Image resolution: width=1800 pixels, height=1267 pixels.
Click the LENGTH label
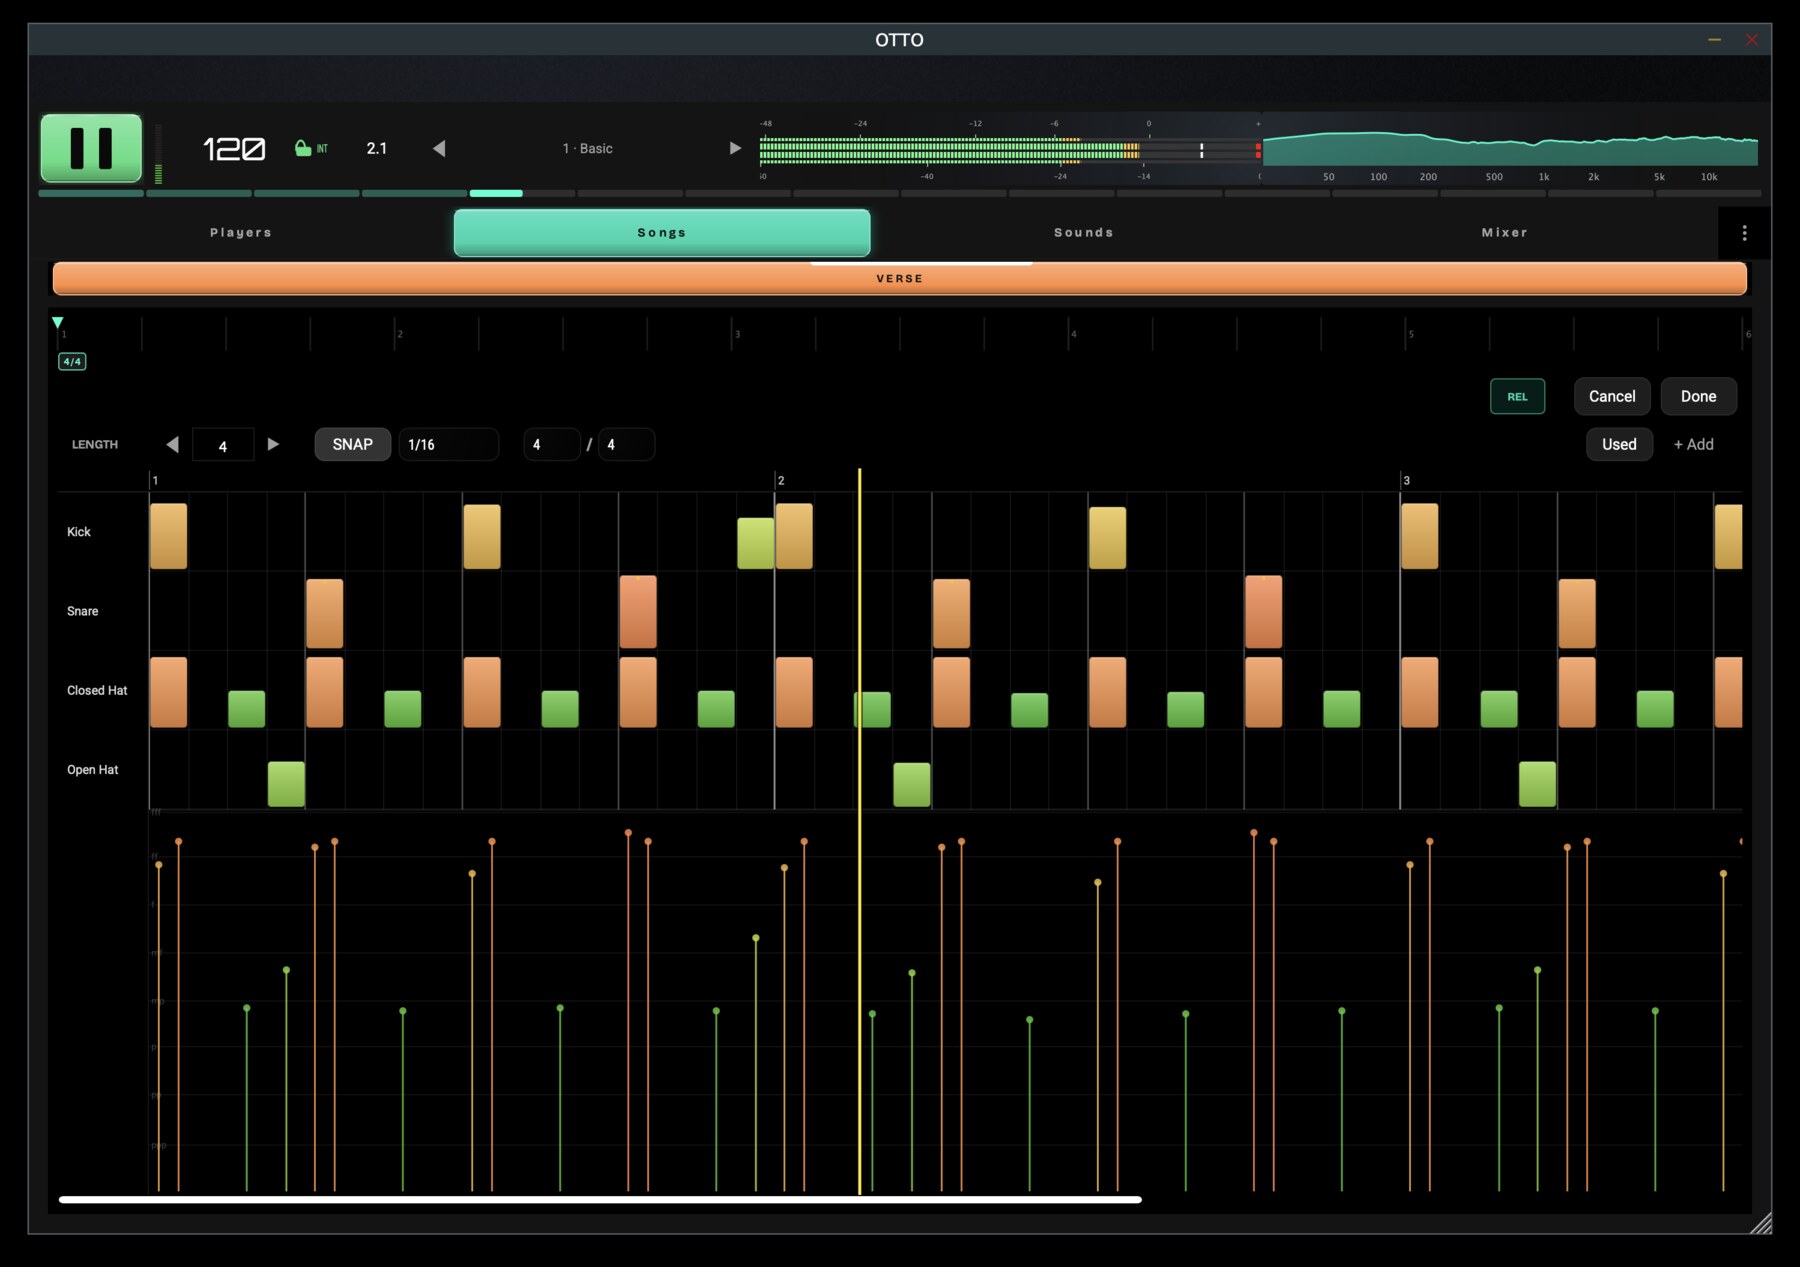click(x=95, y=445)
